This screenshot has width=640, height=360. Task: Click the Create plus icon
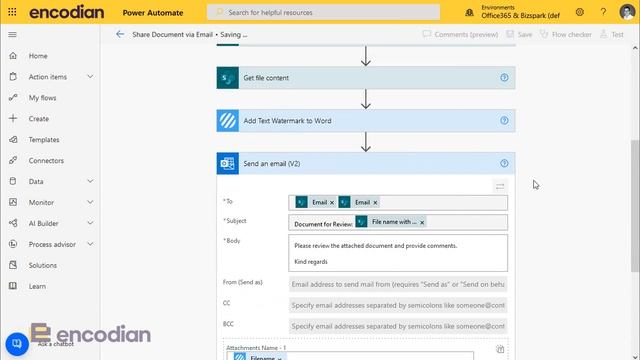click(x=13, y=118)
